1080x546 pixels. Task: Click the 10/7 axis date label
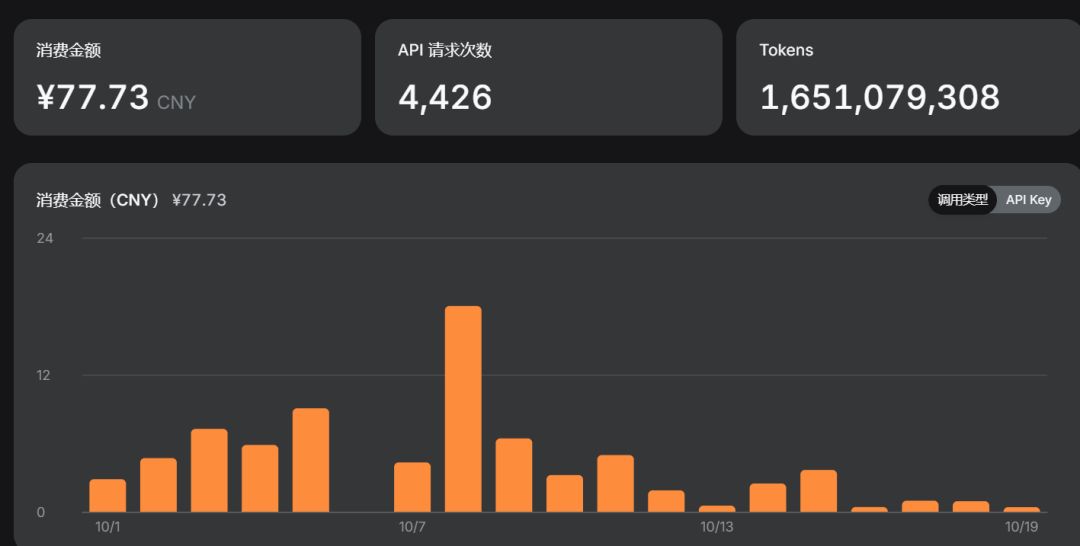412,527
